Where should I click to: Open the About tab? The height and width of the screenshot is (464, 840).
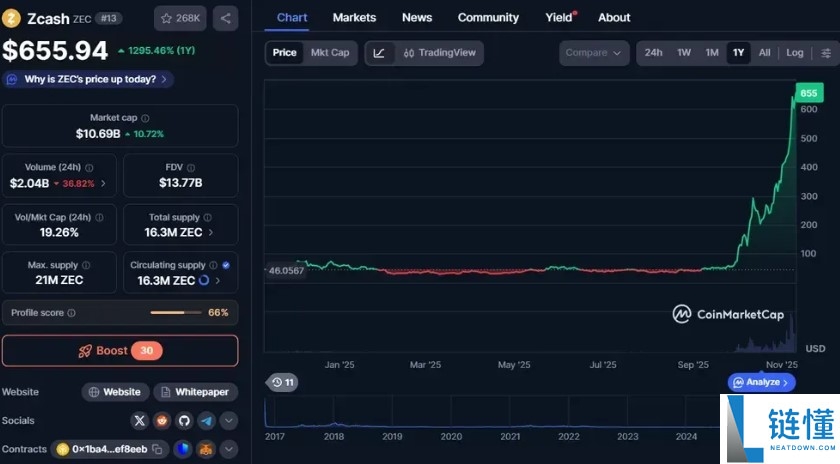614,18
